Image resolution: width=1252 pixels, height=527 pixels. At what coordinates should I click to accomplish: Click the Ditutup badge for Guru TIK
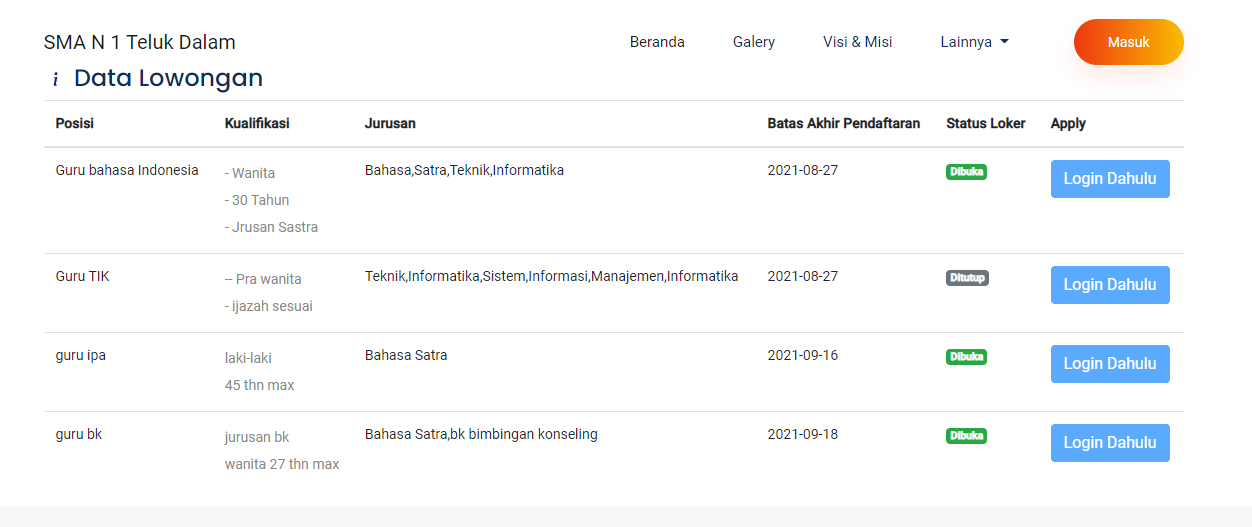967,278
